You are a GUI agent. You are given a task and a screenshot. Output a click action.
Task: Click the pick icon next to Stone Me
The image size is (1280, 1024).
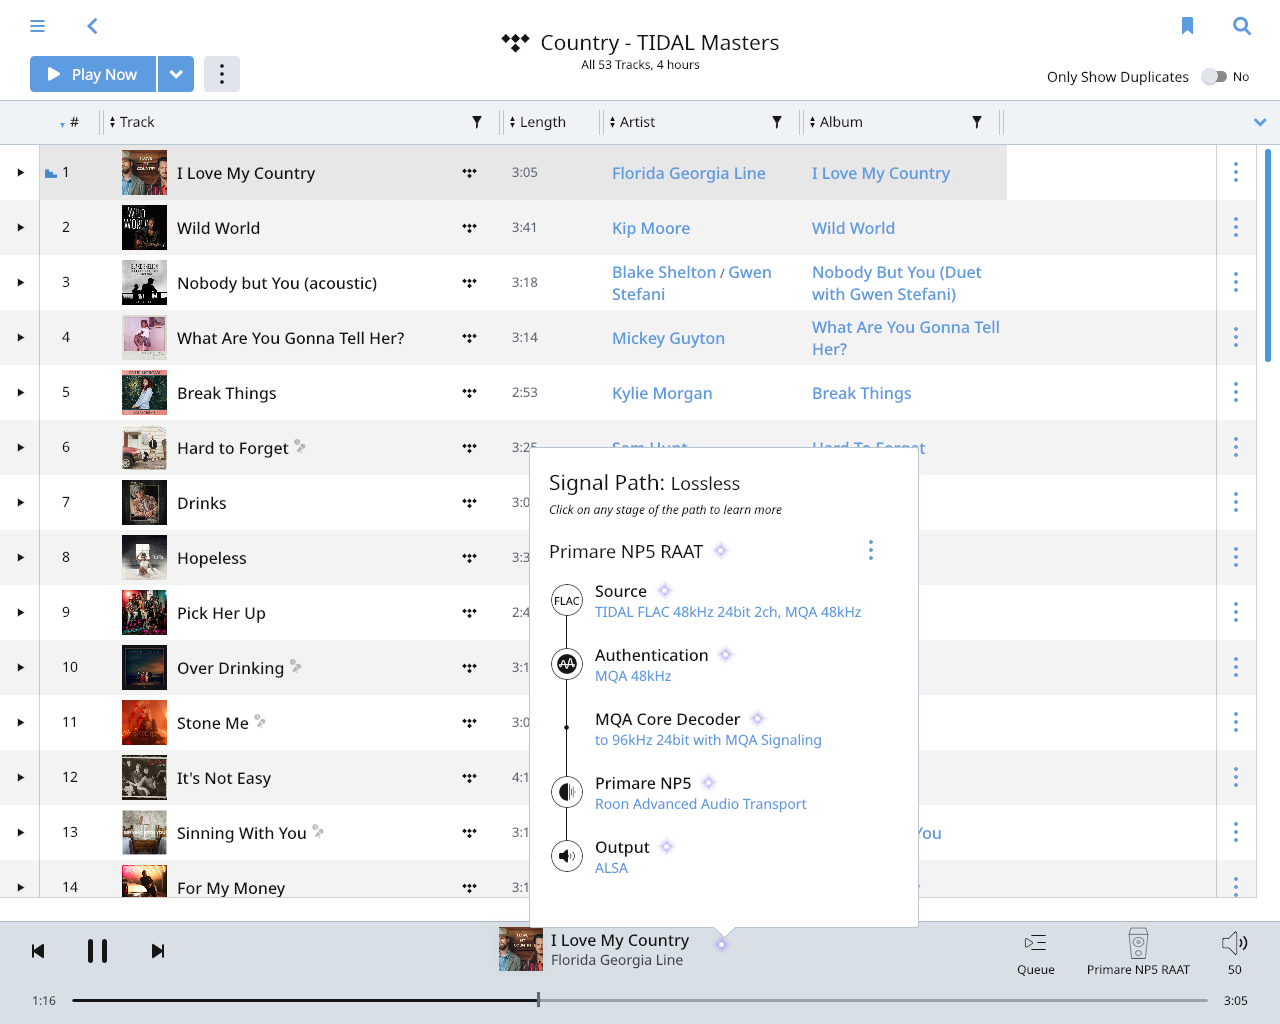(260, 721)
